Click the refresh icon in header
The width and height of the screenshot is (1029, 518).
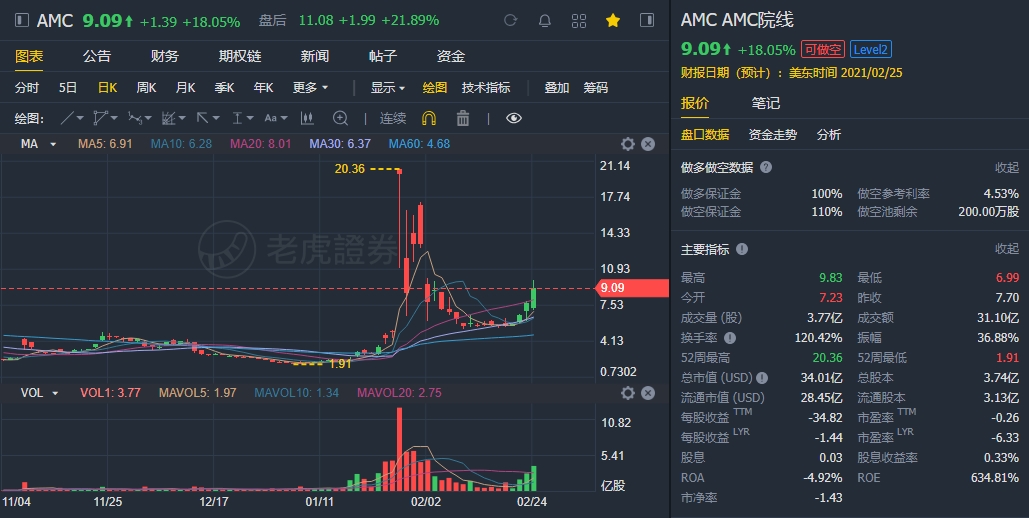tap(510, 20)
